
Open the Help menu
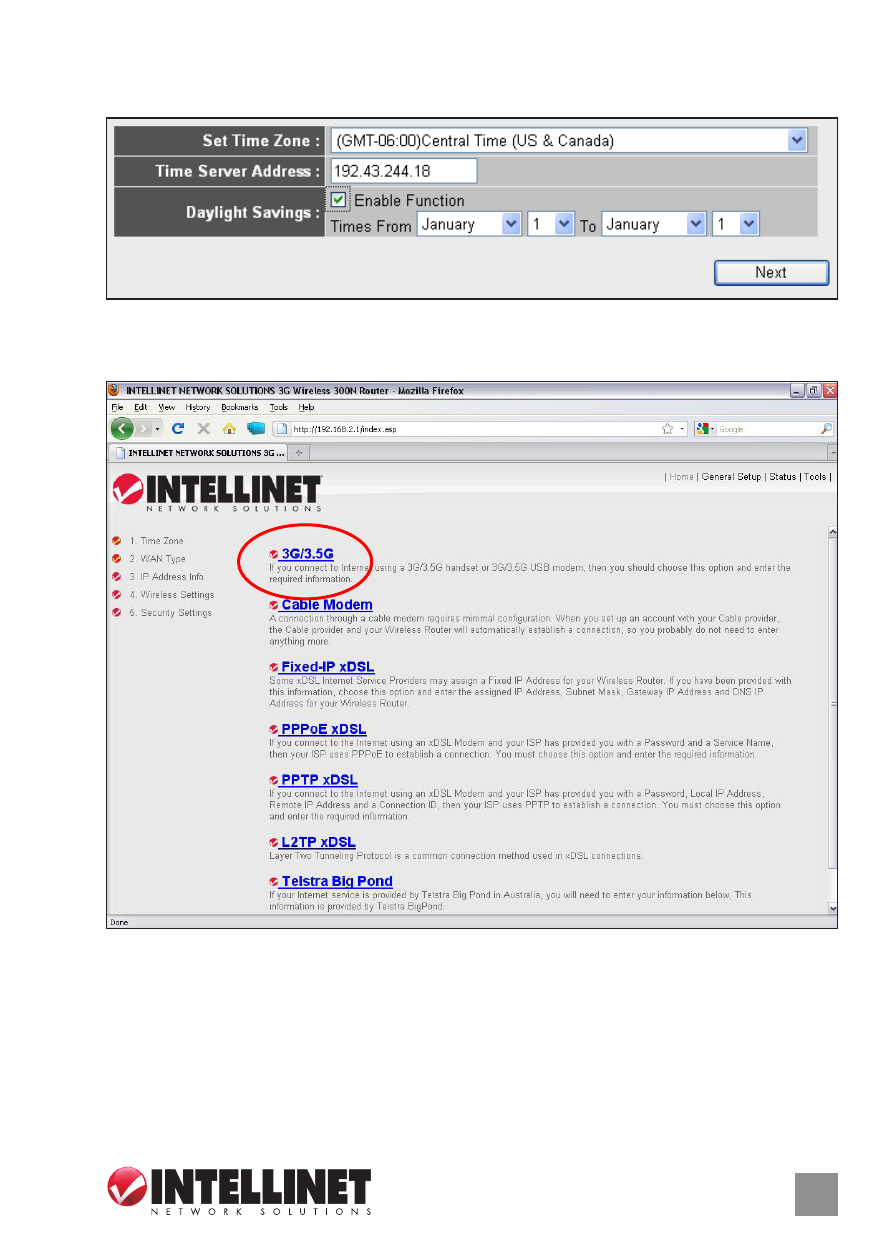[x=307, y=408]
